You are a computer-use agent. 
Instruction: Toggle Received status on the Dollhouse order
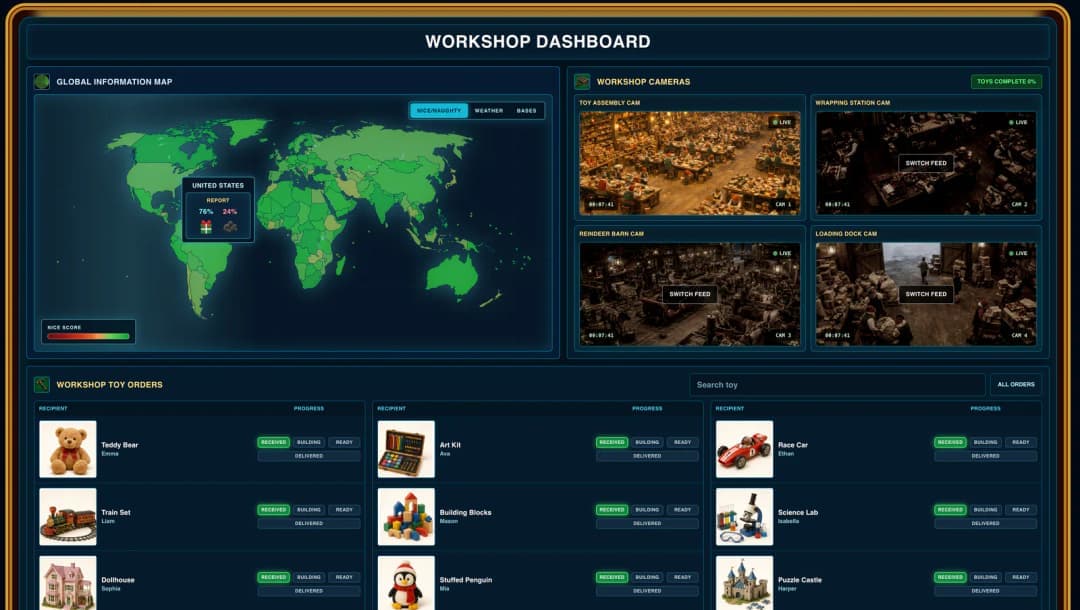273,577
